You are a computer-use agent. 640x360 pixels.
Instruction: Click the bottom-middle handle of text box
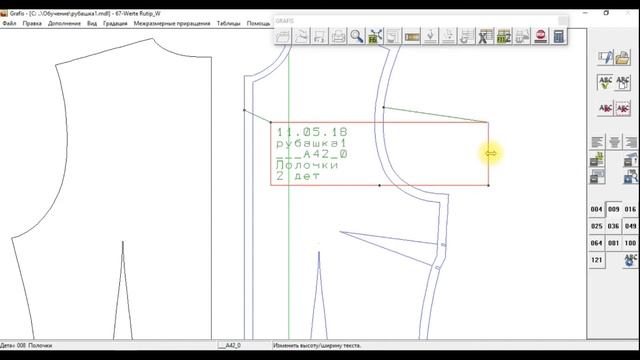click(380, 185)
